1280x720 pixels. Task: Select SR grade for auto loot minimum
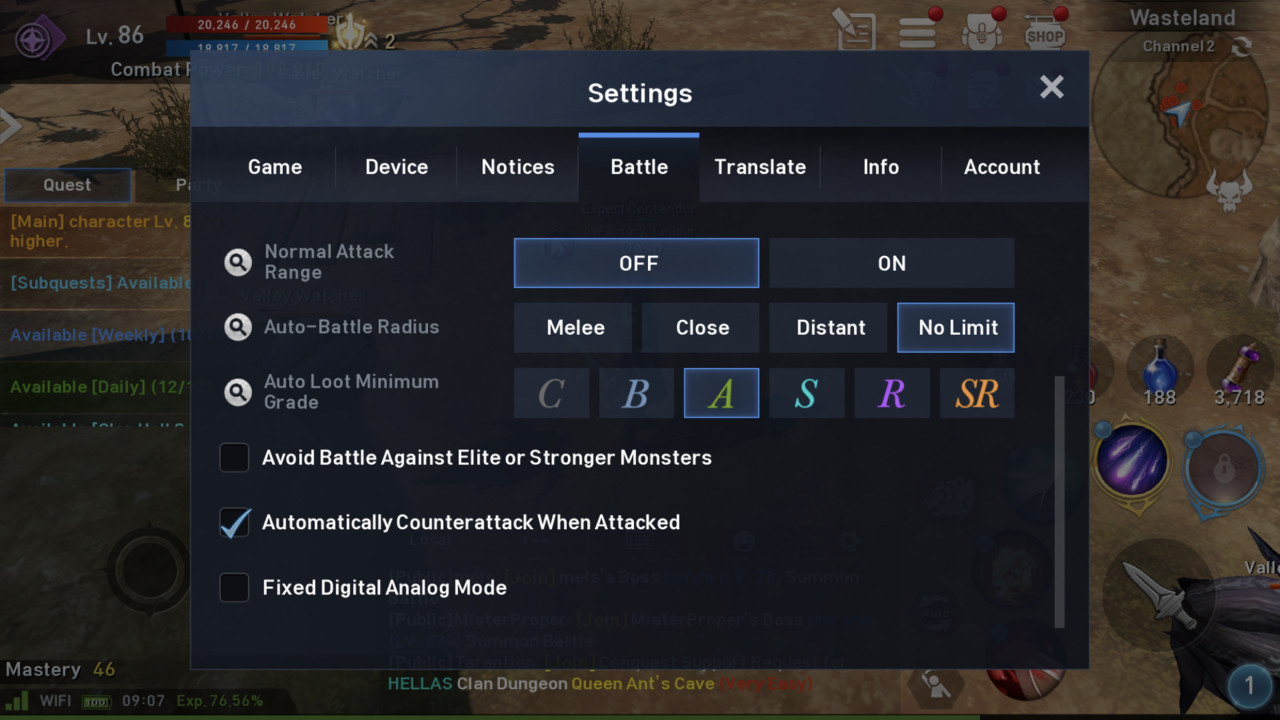pyautogui.click(x=977, y=393)
